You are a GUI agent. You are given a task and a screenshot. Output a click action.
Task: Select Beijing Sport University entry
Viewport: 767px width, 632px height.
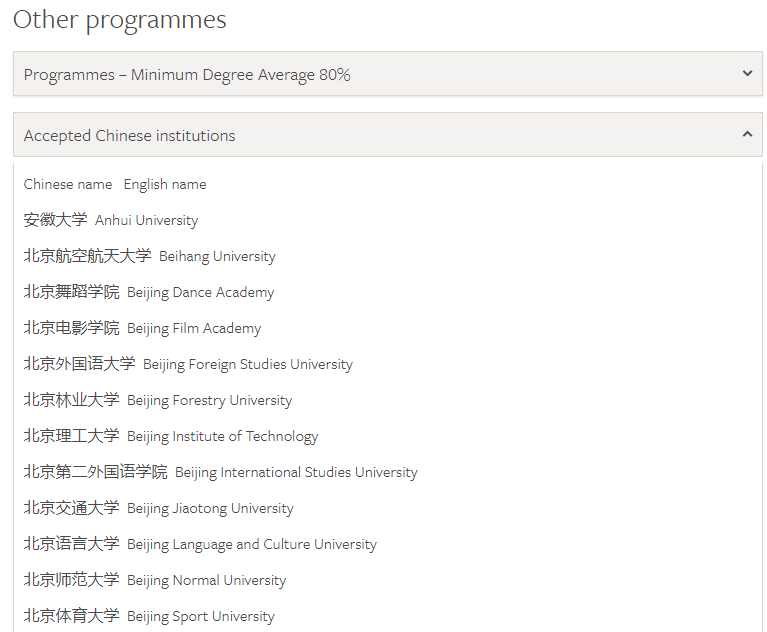(x=200, y=616)
